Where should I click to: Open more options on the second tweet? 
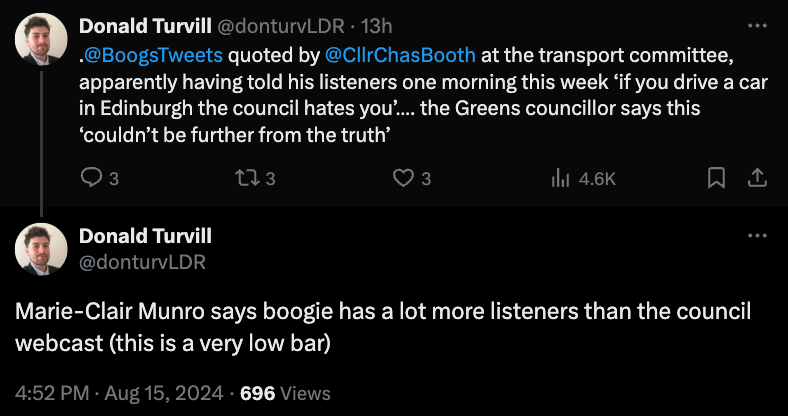tap(757, 236)
